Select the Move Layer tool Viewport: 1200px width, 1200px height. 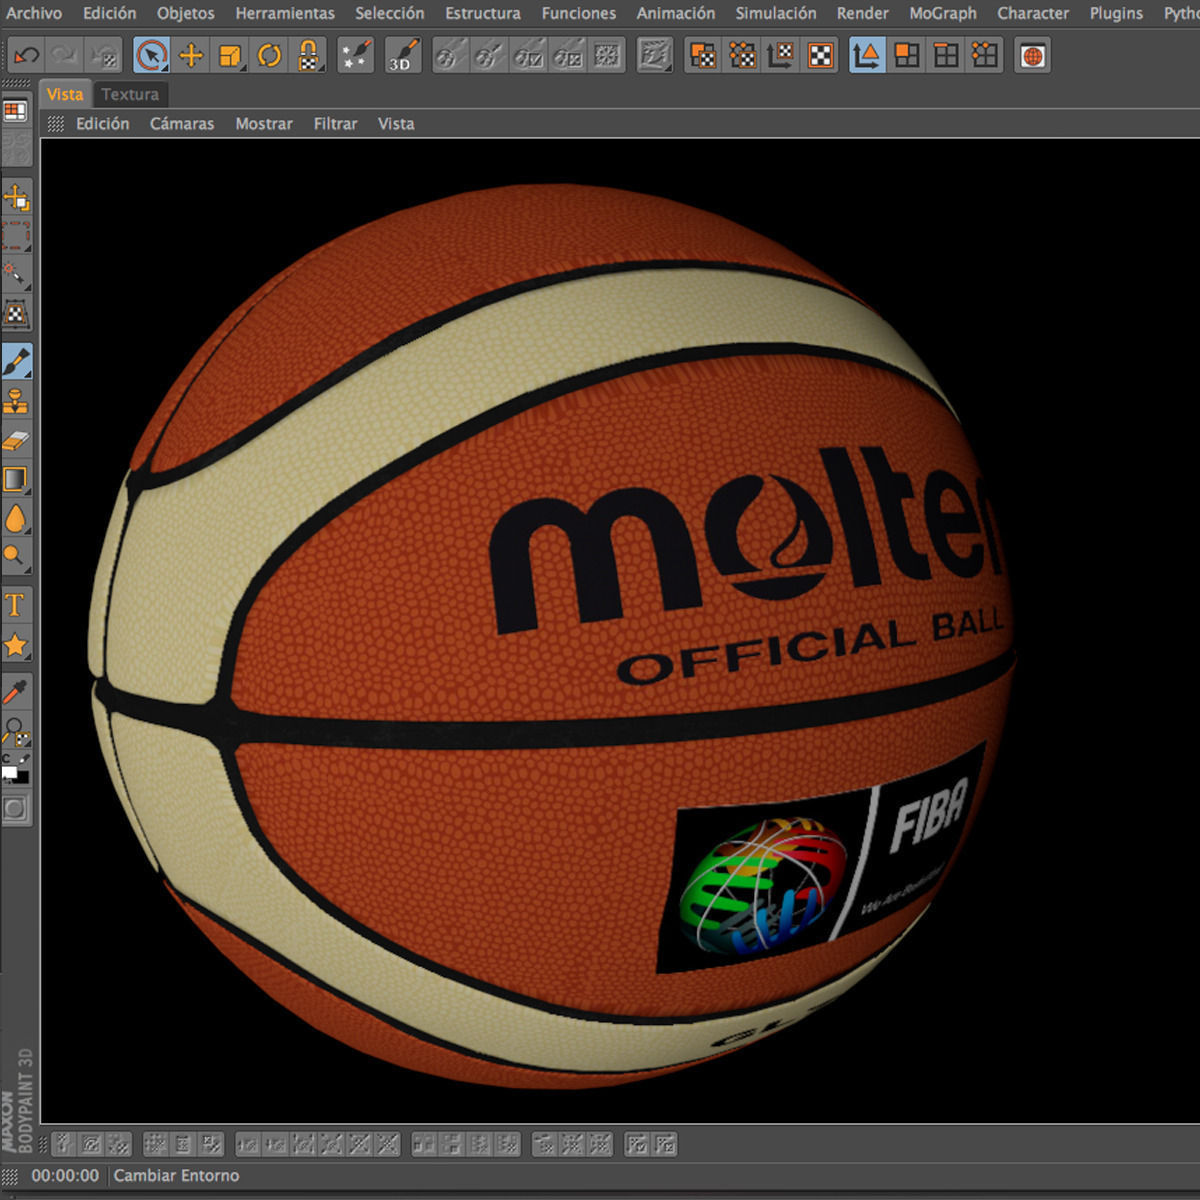[16, 197]
